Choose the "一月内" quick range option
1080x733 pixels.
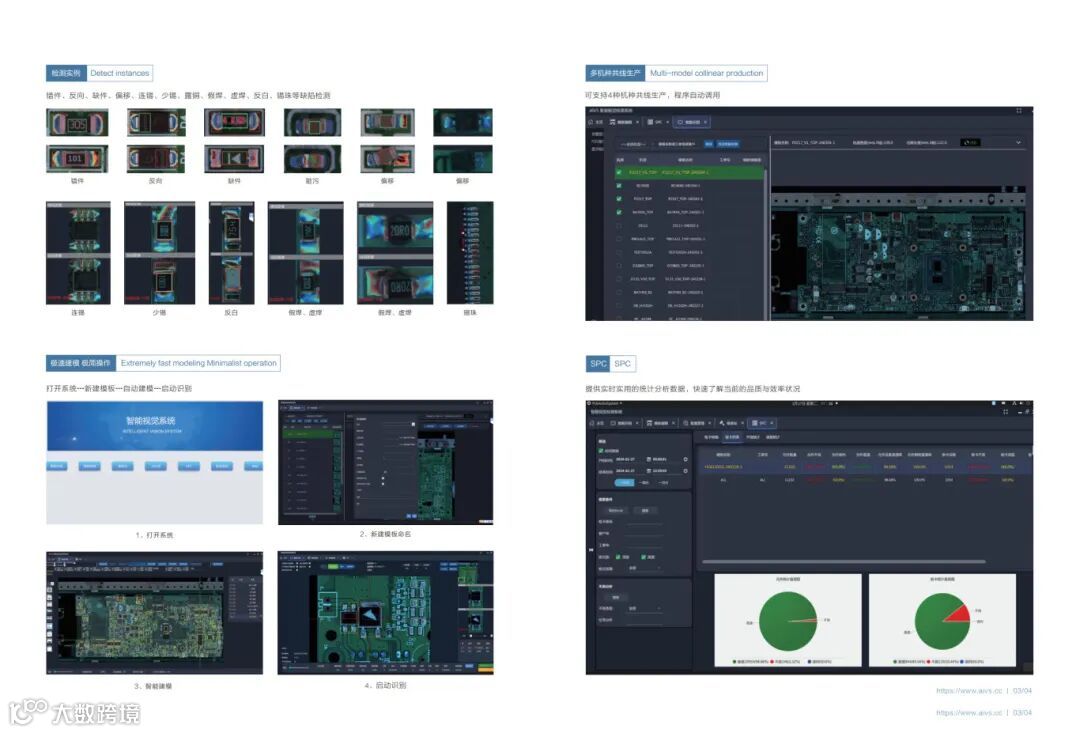663,483
